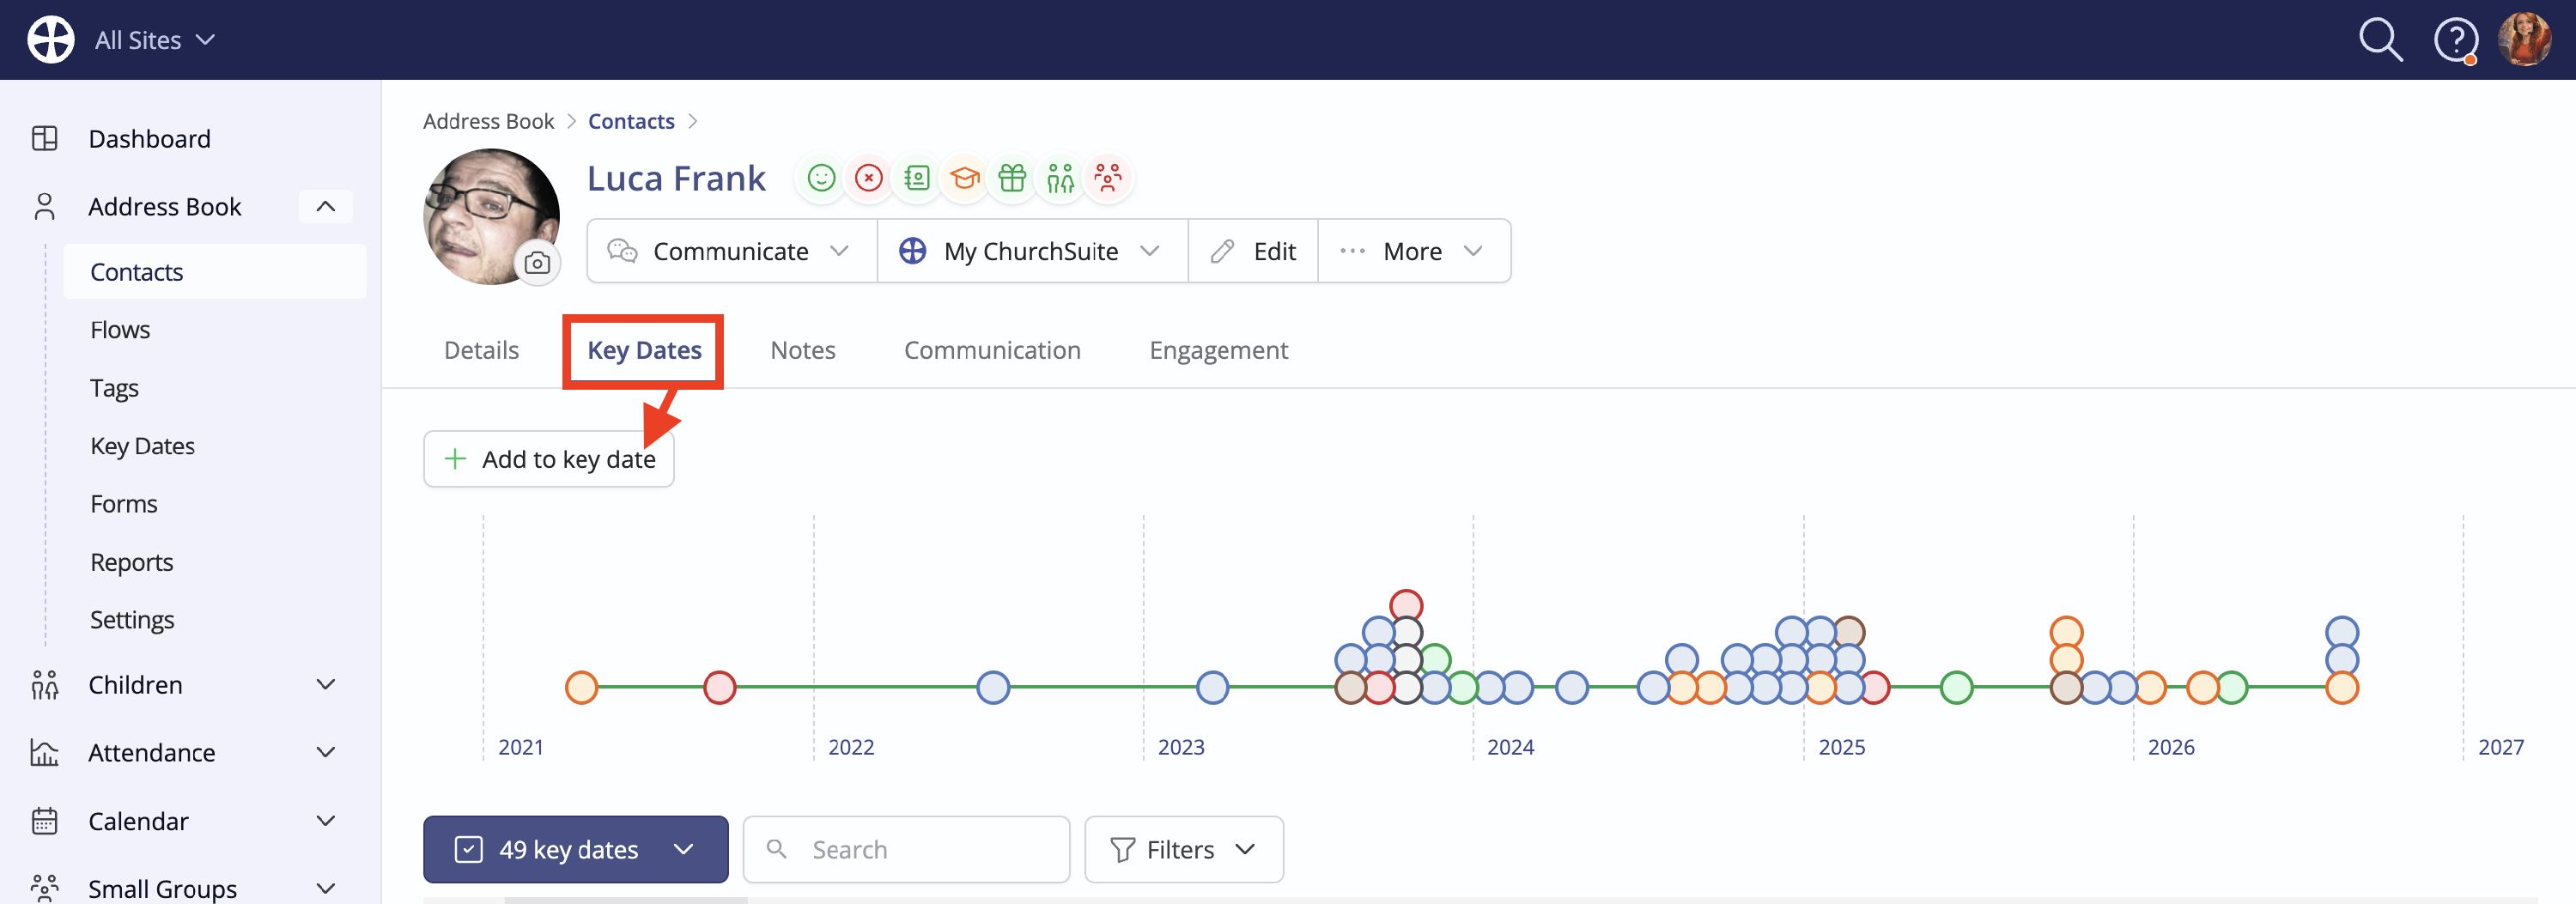Click the orange graduation cap icon
Screen dimensions: 2576x904
pyautogui.click(x=964, y=178)
